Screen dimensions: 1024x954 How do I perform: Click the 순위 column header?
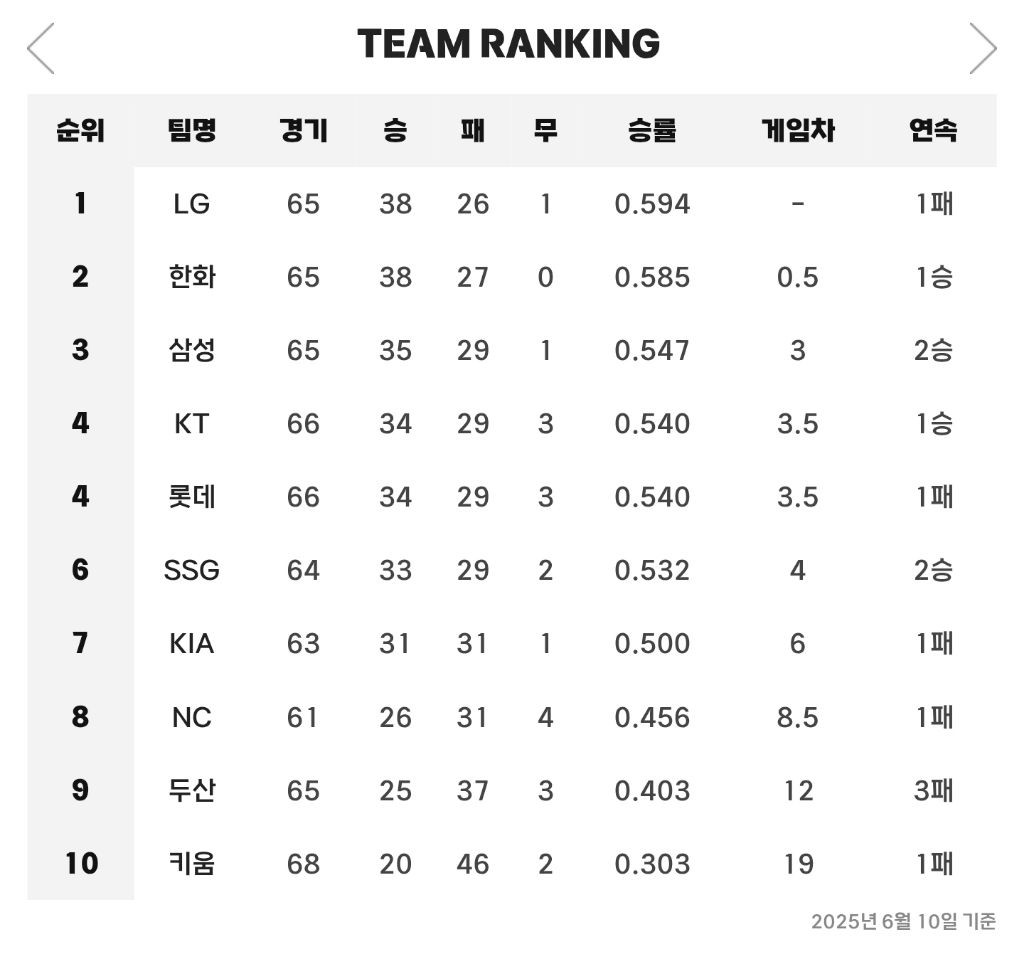coord(80,130)
